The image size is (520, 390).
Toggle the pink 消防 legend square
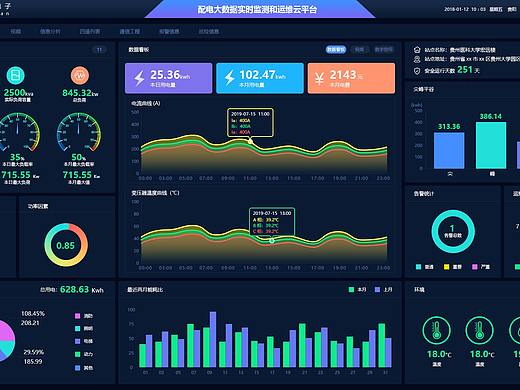tap(78, 316)
